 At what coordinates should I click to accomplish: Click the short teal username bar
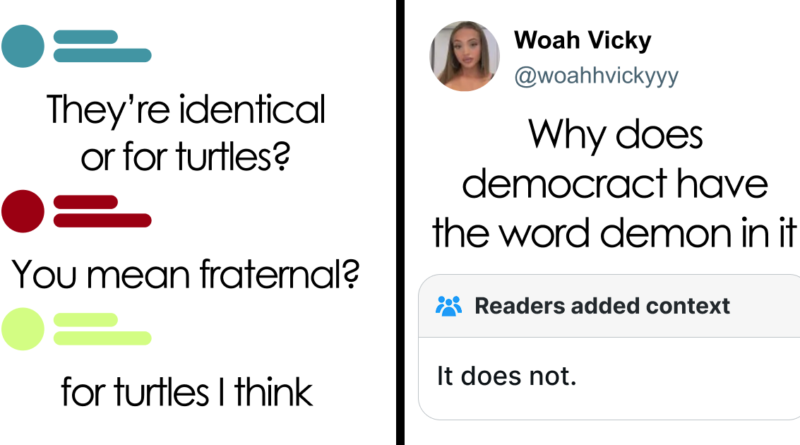84,37
